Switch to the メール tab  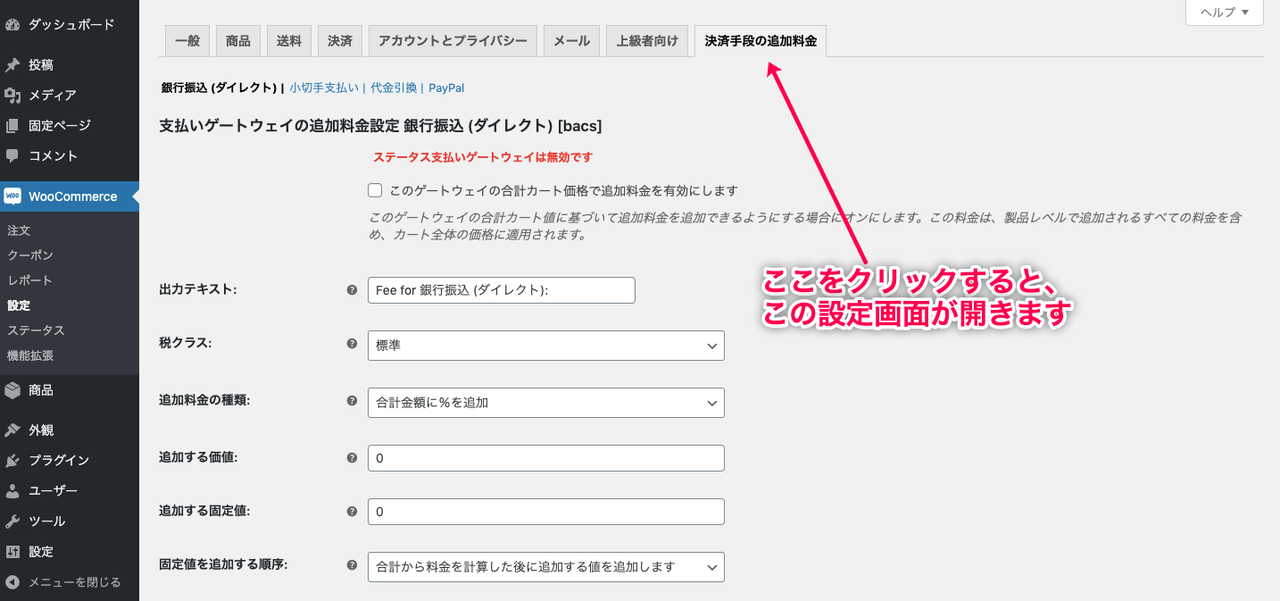572,41
